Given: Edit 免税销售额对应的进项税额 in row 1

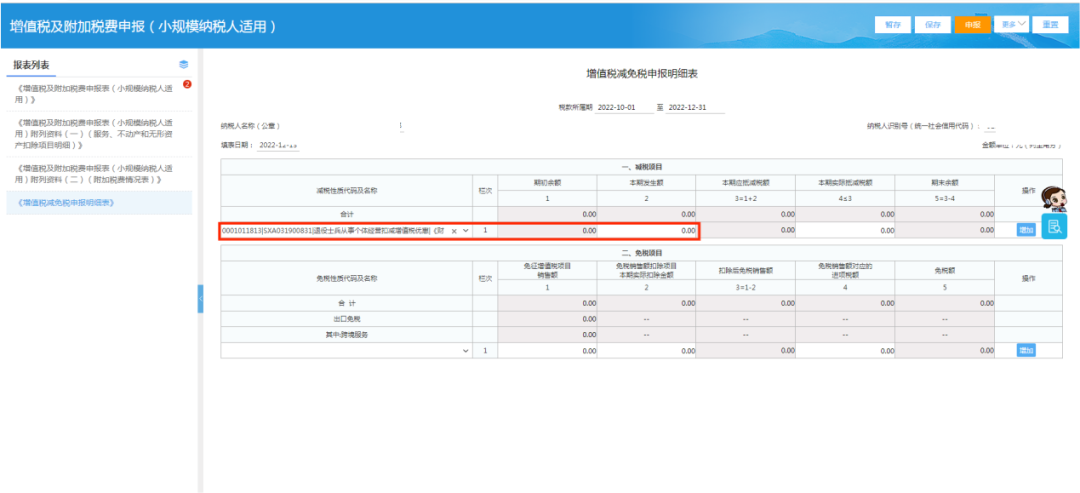Looking at the screenshot, I should tap(844, 351).
